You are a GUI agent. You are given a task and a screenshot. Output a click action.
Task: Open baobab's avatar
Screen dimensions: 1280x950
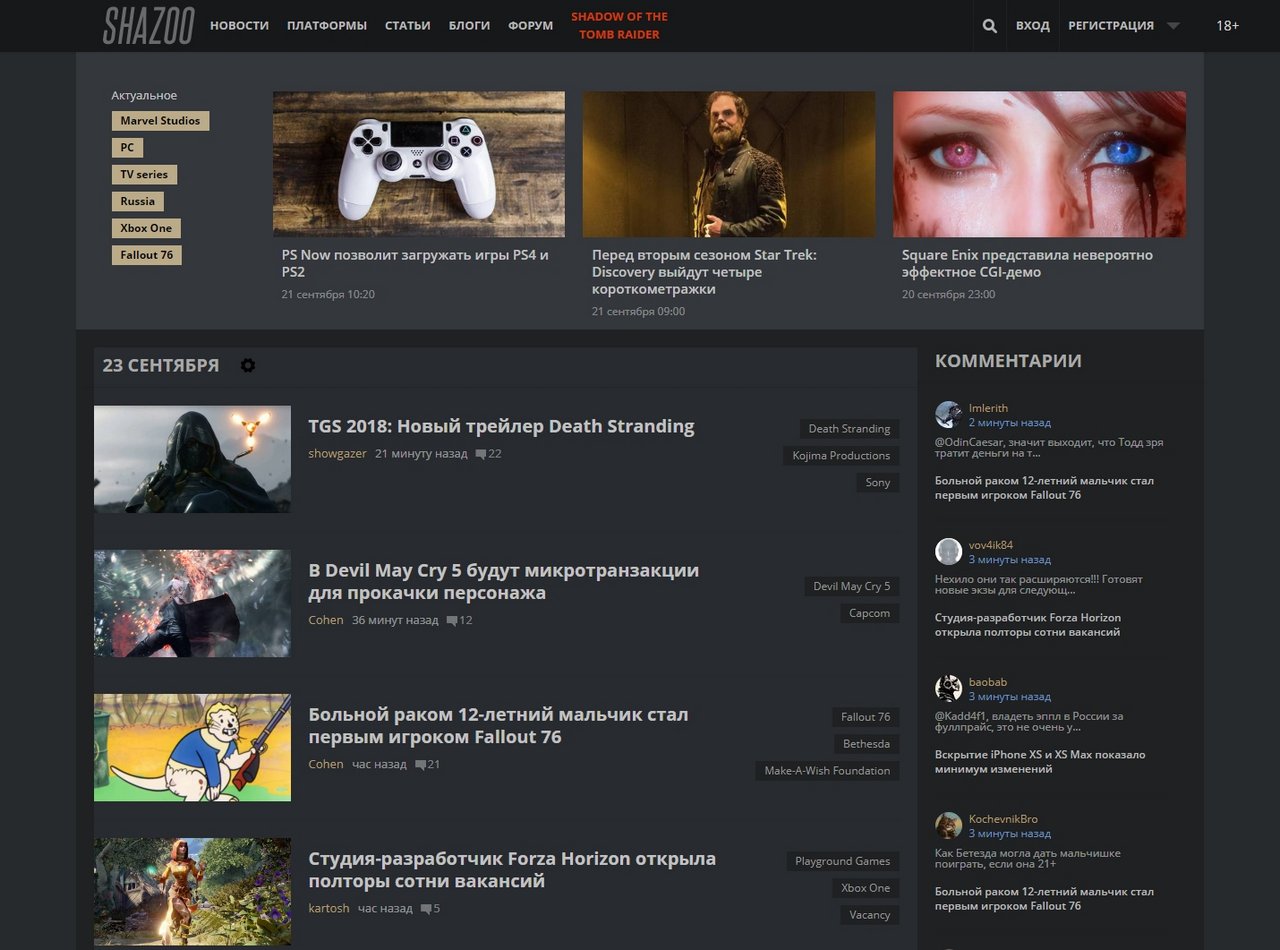click(x=948, y=689)
